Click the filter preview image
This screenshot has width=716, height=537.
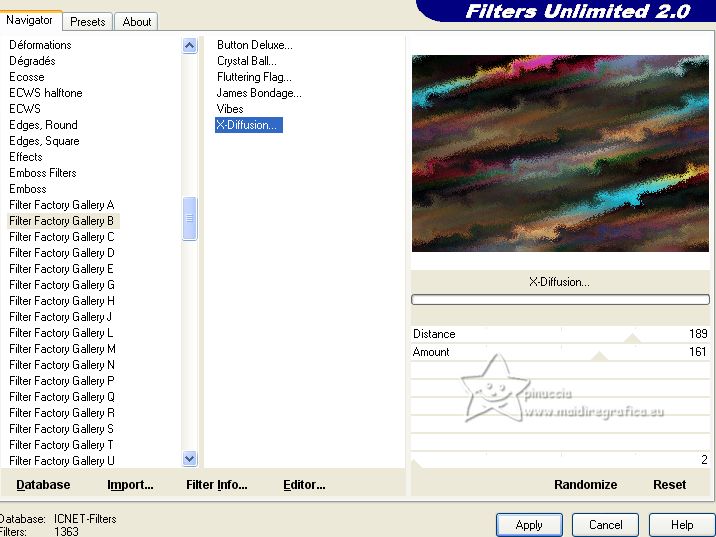point(560,153)
